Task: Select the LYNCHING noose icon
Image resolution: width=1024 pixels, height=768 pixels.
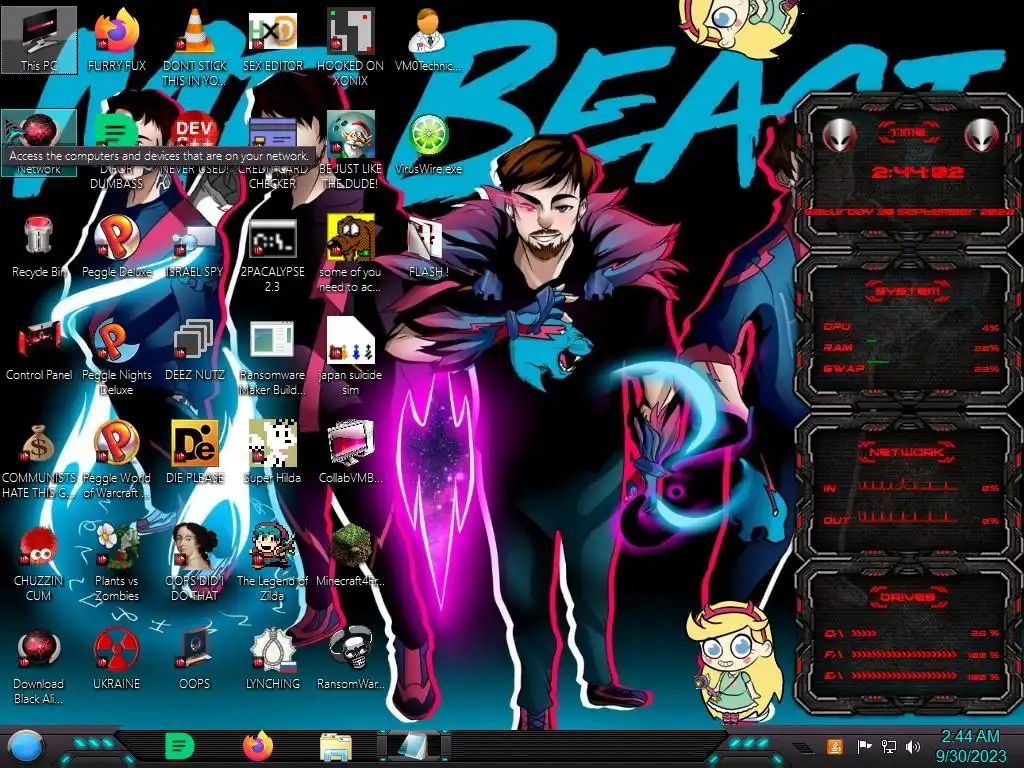Action: pyautogui.click(x=272, y=658)
